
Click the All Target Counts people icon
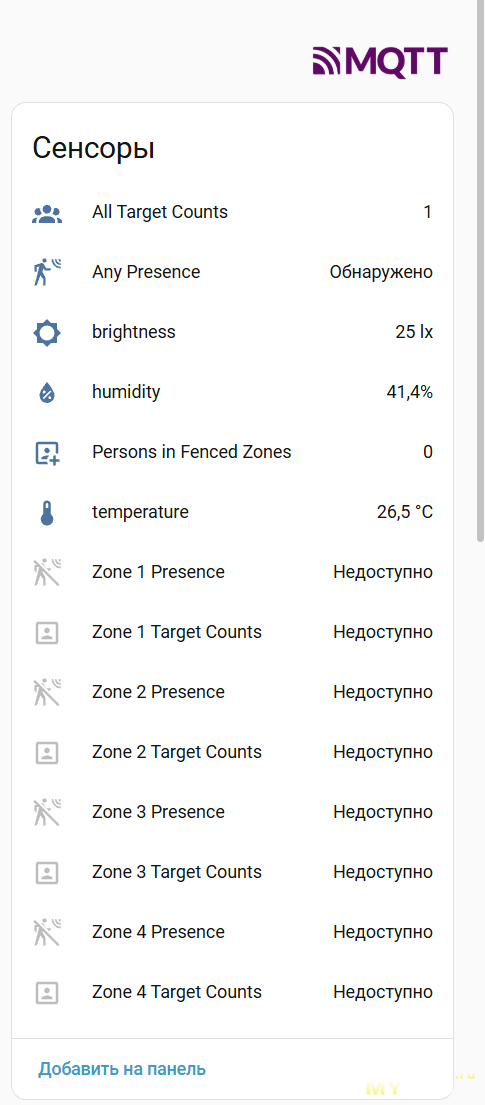pos(47,213)
